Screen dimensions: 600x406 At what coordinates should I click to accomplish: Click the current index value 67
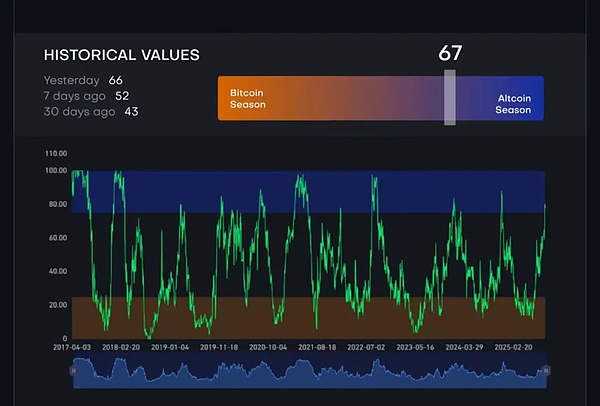(450, 54)
